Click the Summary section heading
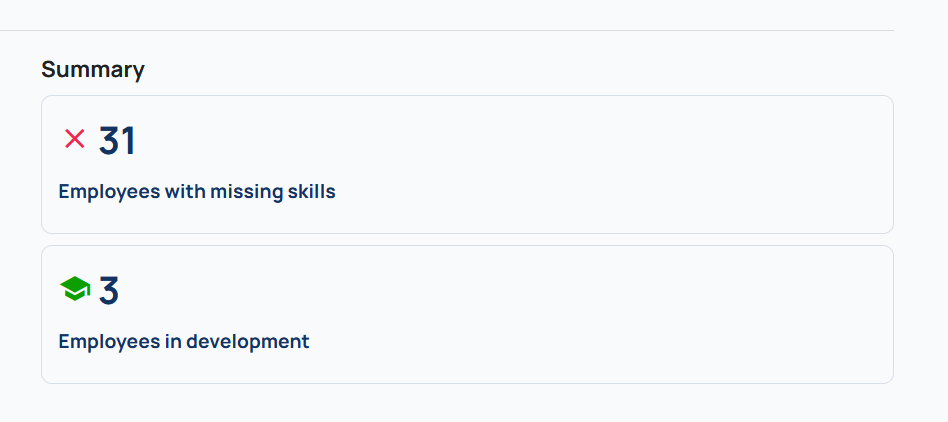948x422 pixels. (93, 69)
